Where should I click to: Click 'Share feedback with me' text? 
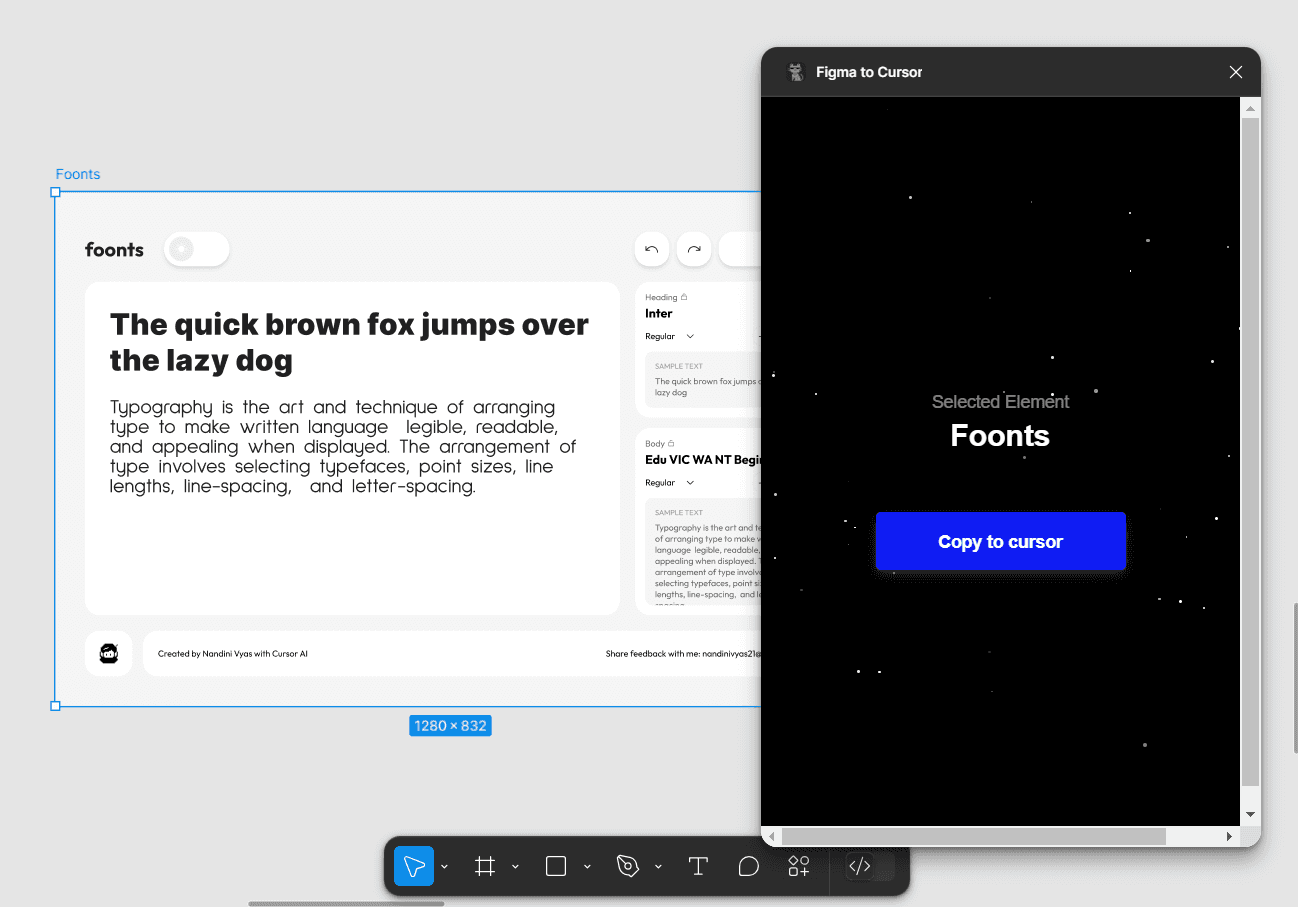pos(683,654)
